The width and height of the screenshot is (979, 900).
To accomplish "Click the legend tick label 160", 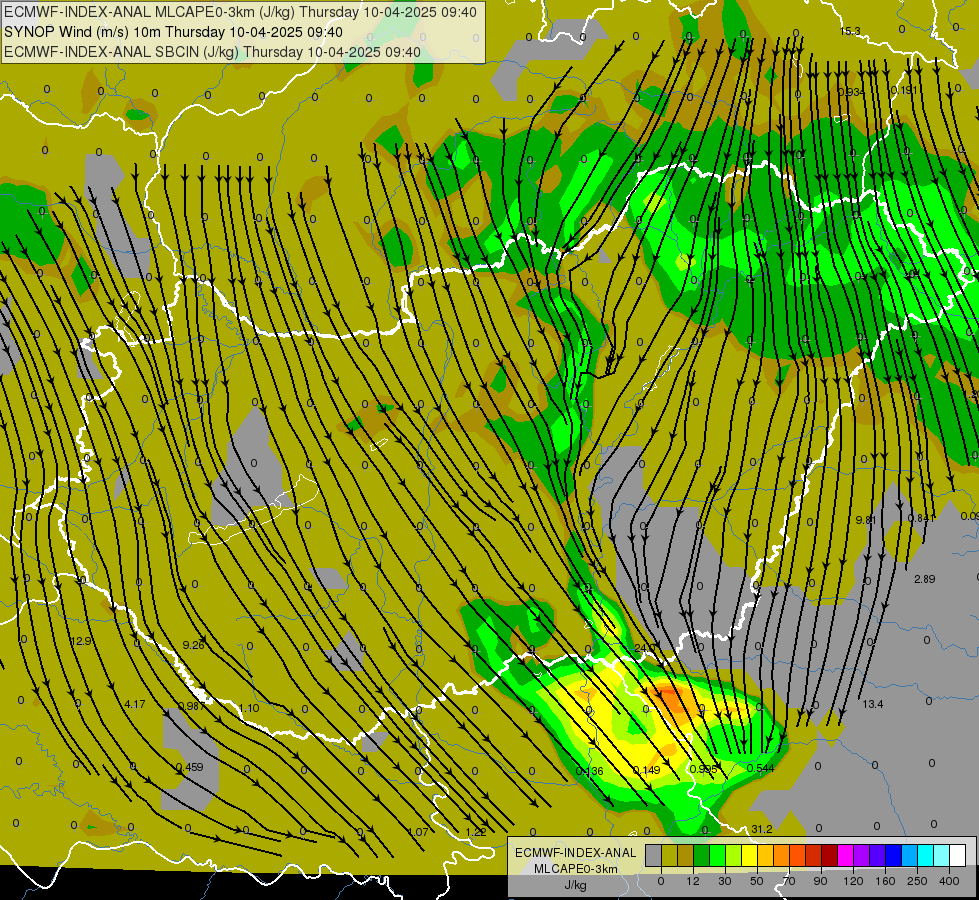I will pyautogui.click(x=885, y=881).
